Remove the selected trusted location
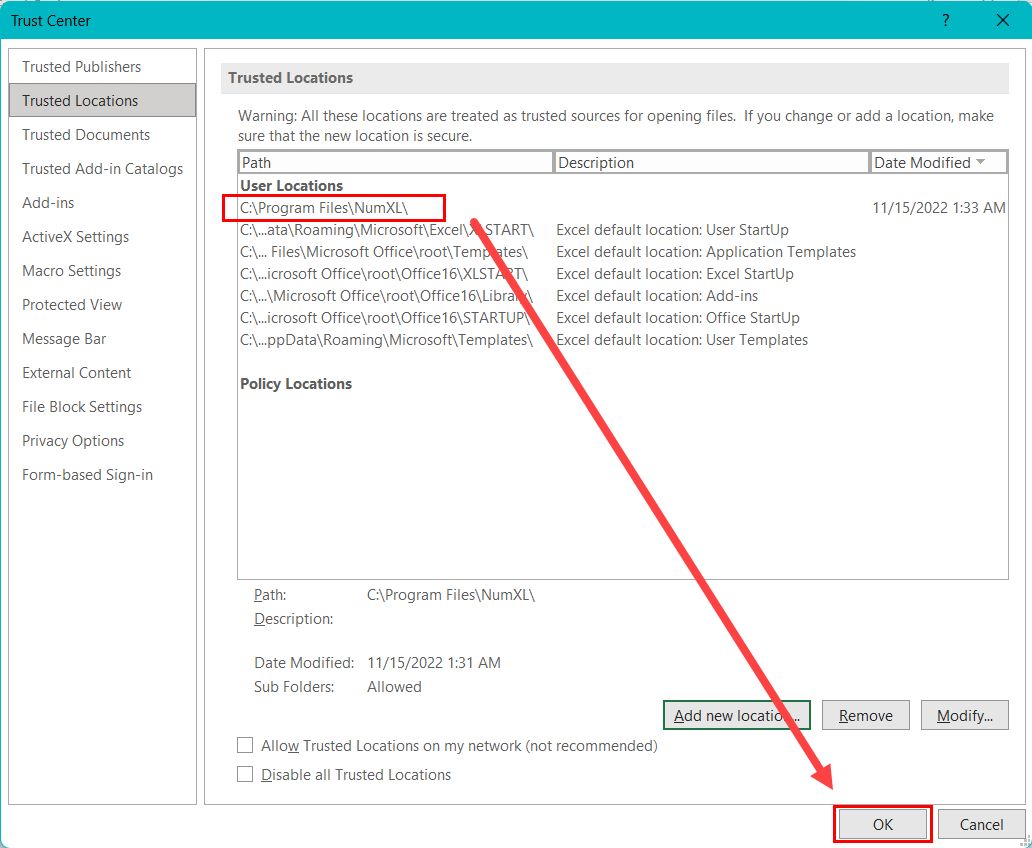 coord(865,715)
